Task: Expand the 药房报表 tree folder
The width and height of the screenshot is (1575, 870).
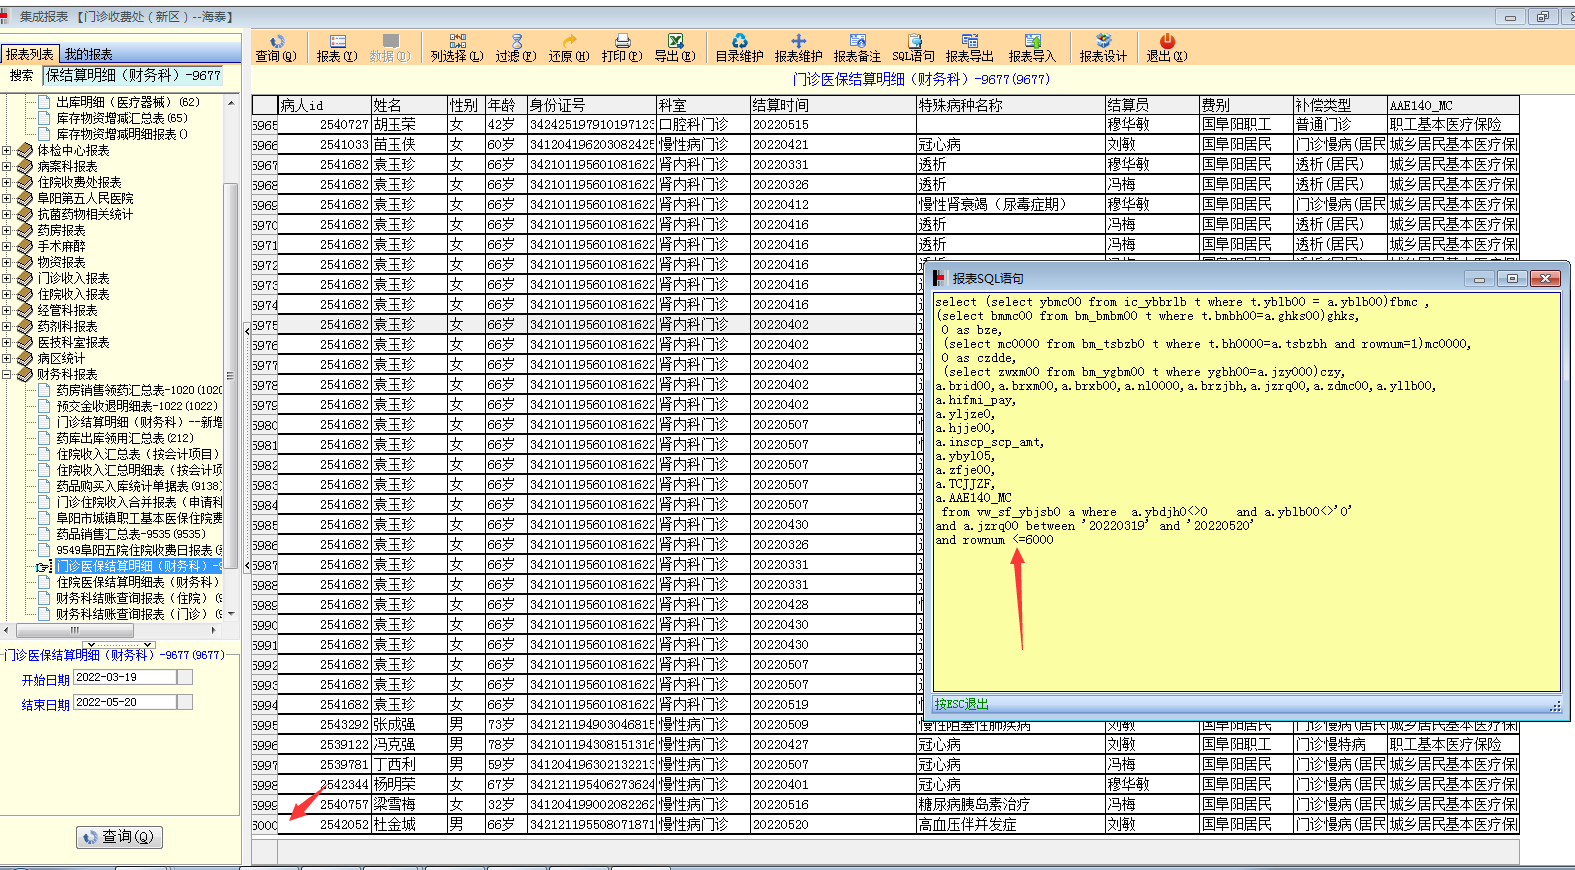Action: (x=7, y=230)
